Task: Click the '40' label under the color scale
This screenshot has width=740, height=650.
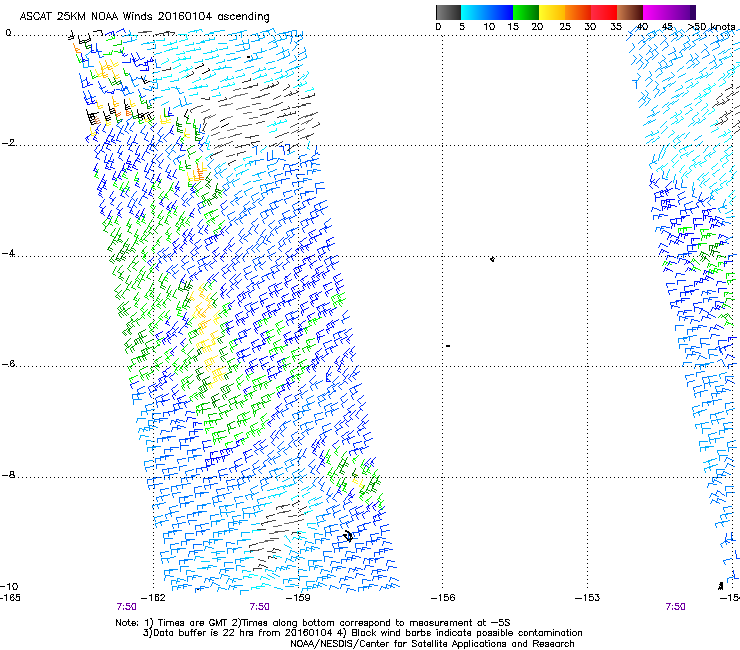Action: coord(642,27)
